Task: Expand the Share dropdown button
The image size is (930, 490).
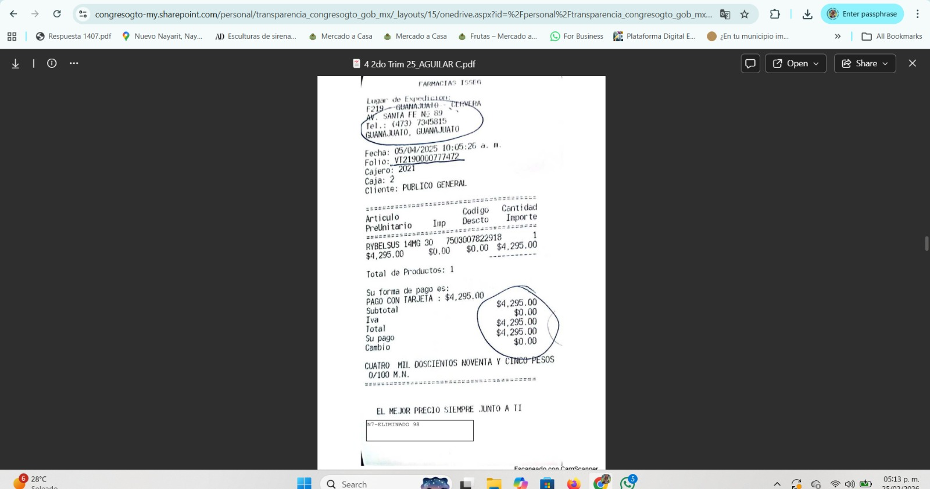Action: click(866, 63)
